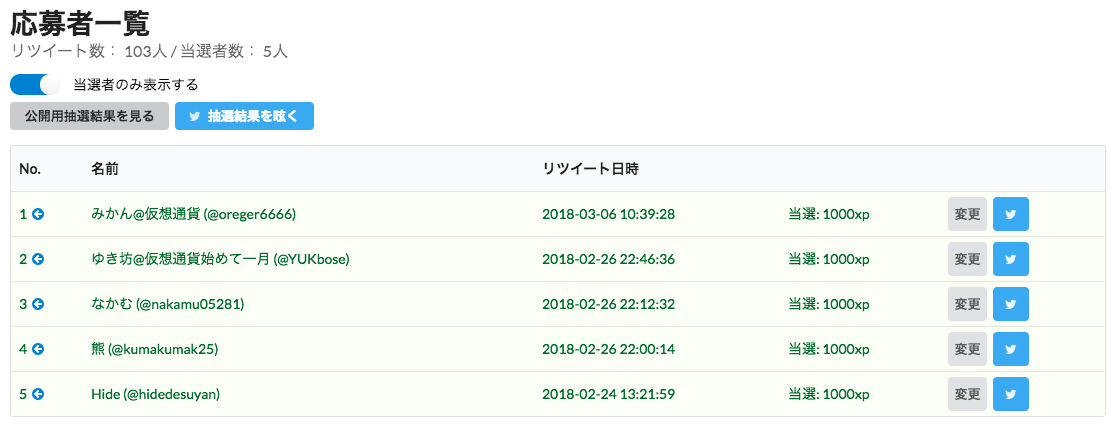1120x434 pixels.
Task: Click 変更 button for @nakamu05281
Action: pyautogui.click(x=967, y=304)
